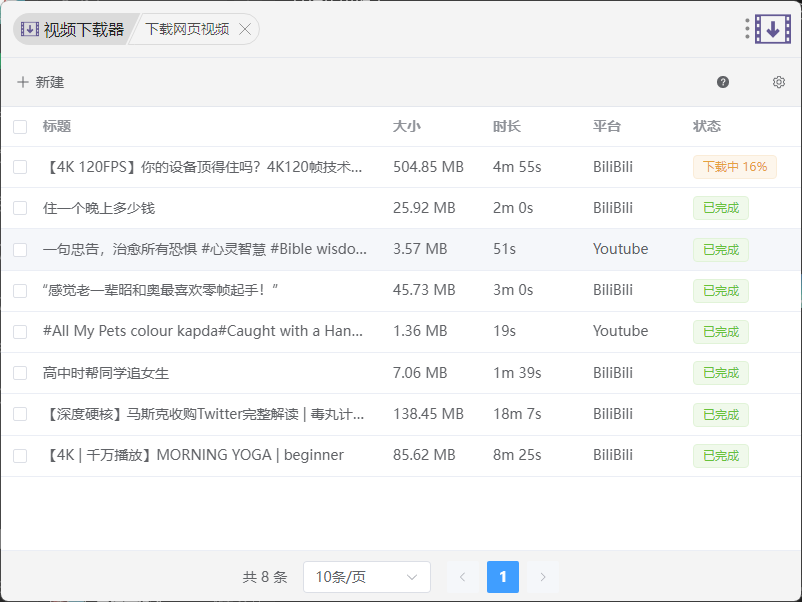Click the plus icon next to 新建

point(23,82)
